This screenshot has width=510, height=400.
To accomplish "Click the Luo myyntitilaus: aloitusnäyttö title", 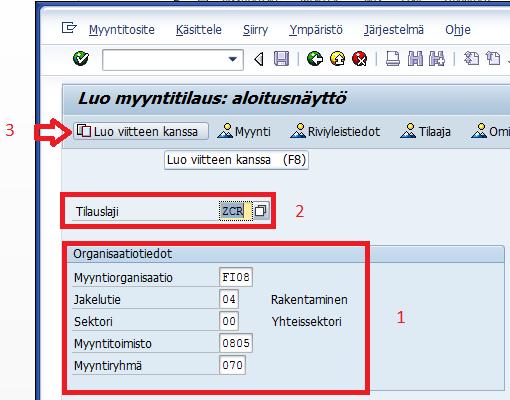I will [212, 99].
